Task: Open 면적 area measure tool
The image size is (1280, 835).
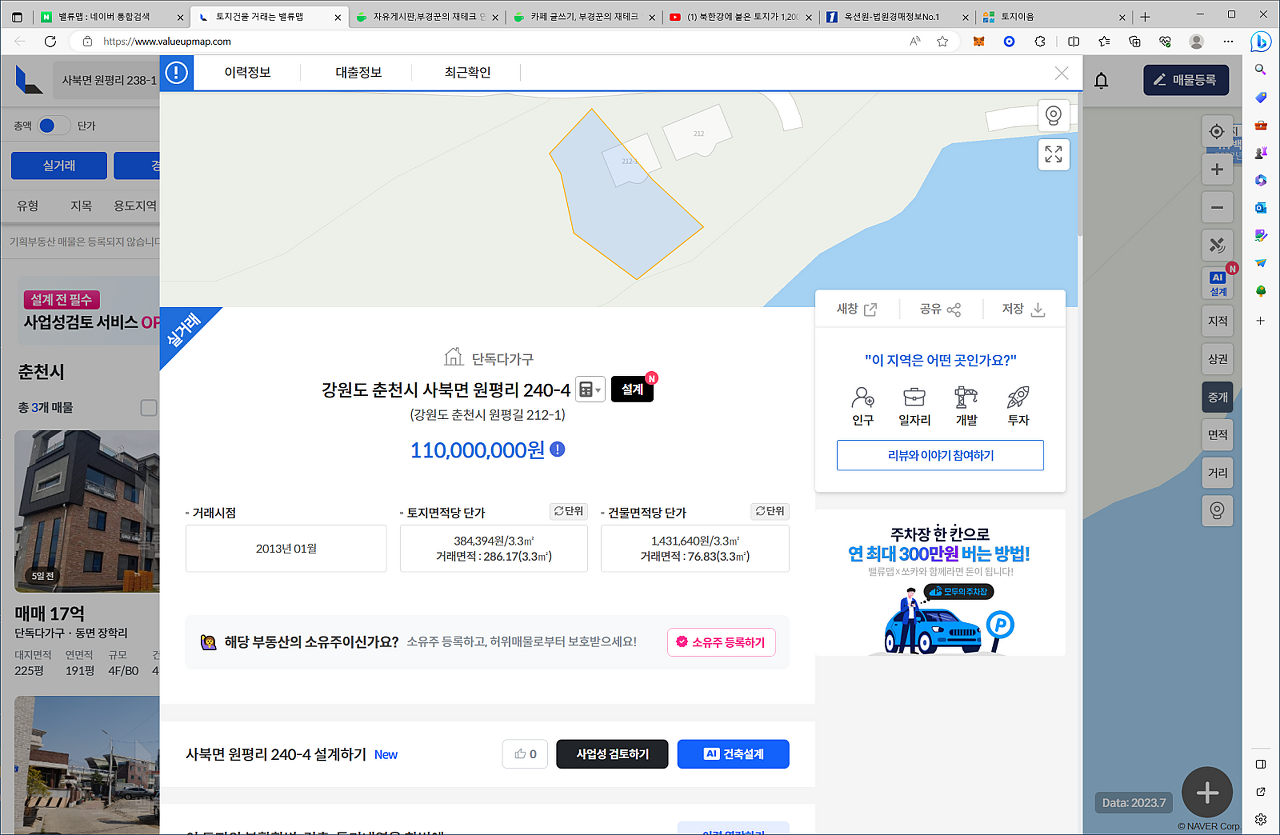Action: tap(1217, 435)
